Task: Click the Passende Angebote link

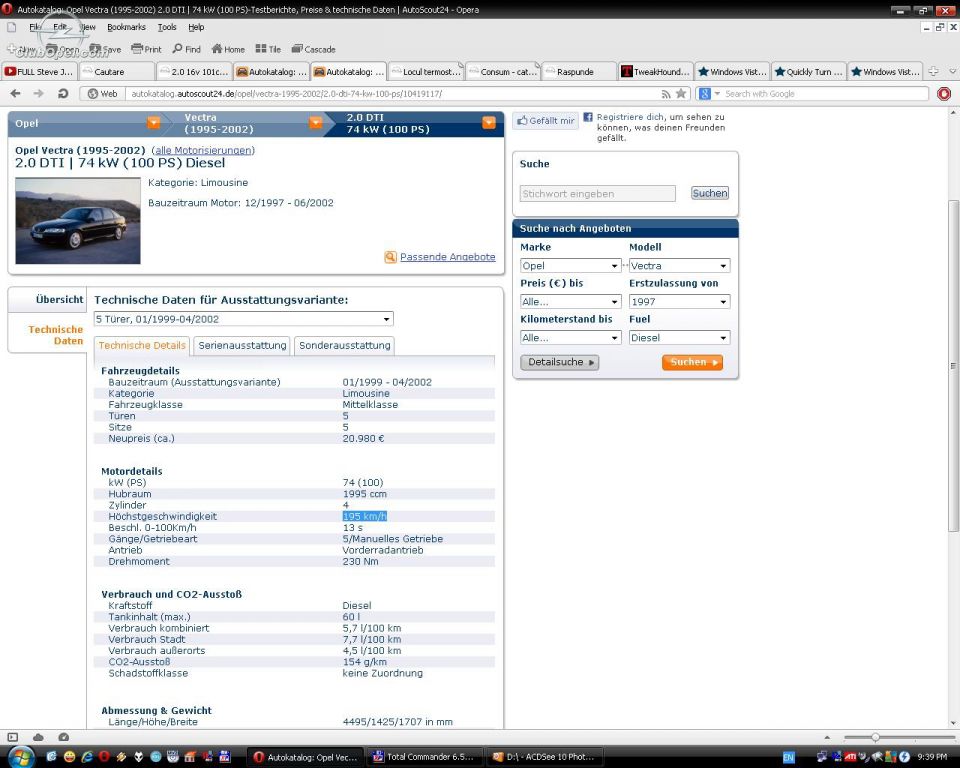Action: coord(448,257)
